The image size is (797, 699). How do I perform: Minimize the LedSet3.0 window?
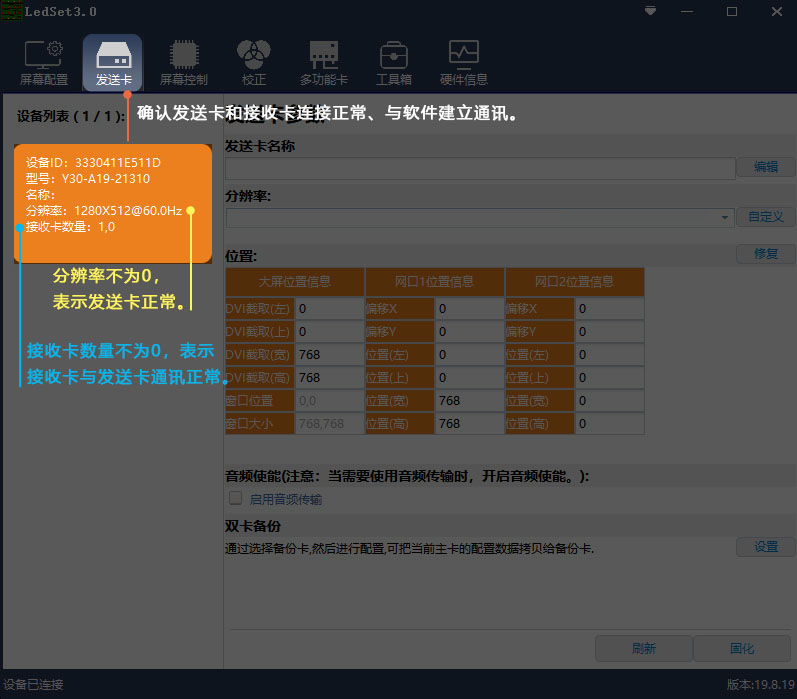click(x=687, y=11)
